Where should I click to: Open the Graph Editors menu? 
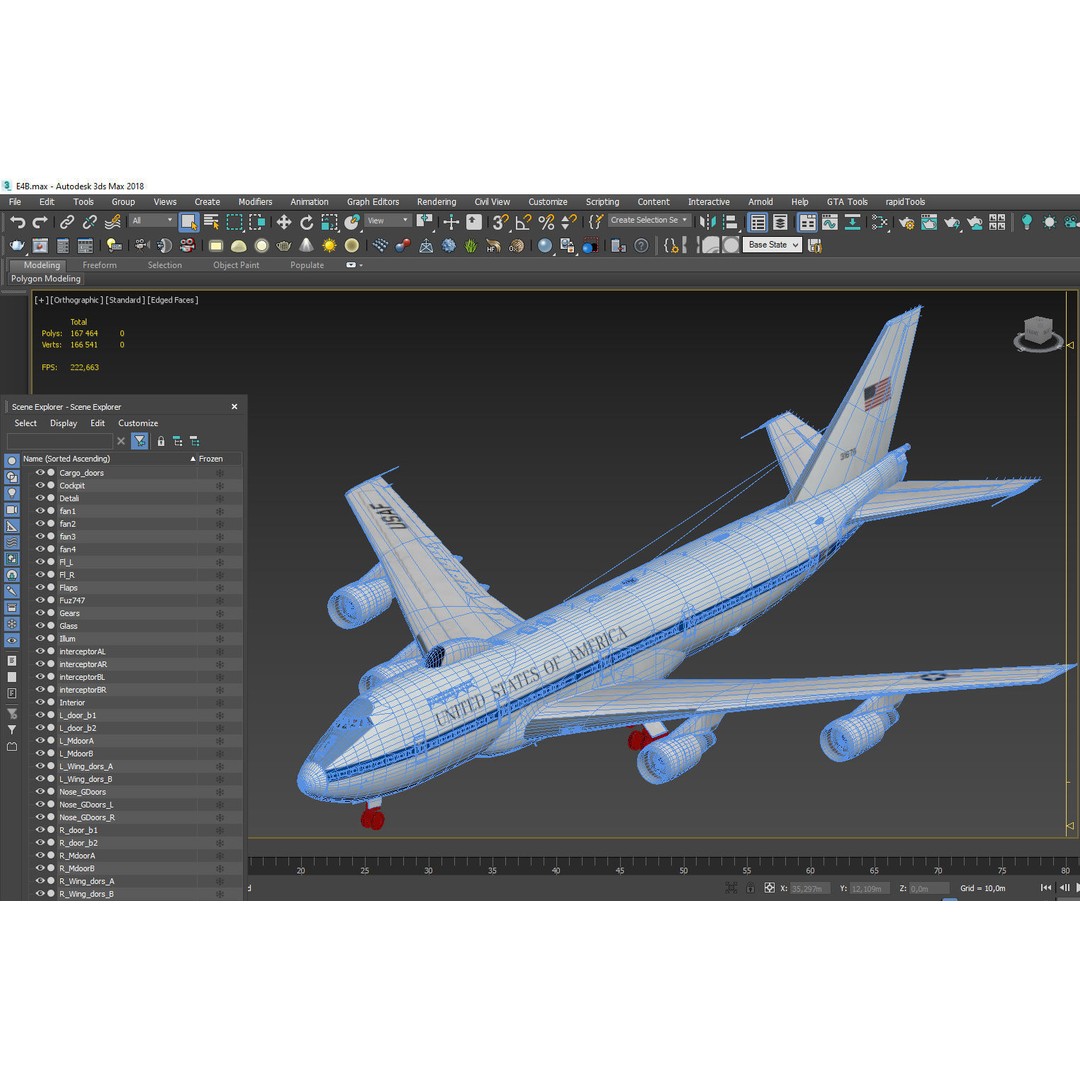tap(373, 202)
